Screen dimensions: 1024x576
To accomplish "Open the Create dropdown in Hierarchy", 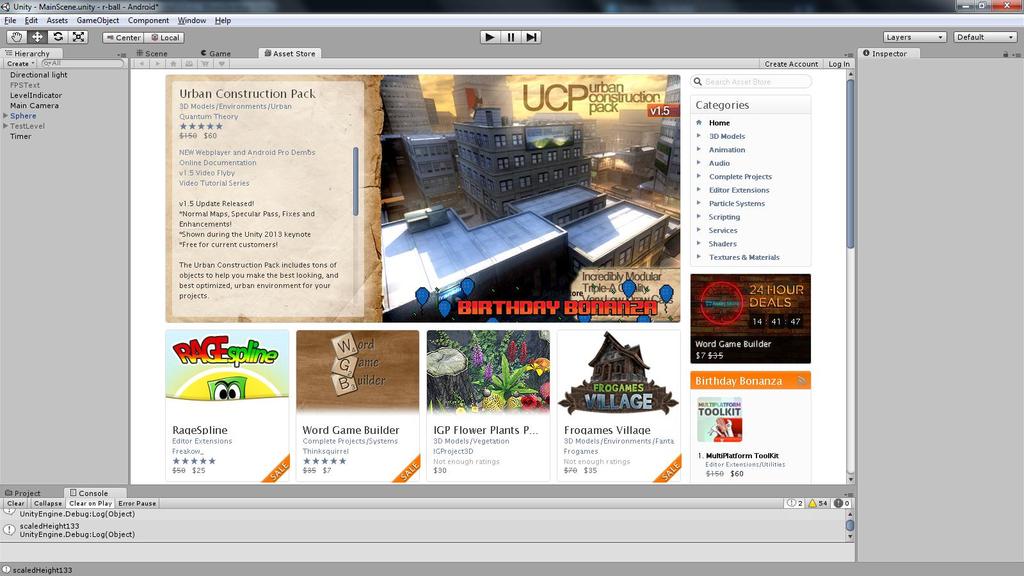I will (20, 63).
